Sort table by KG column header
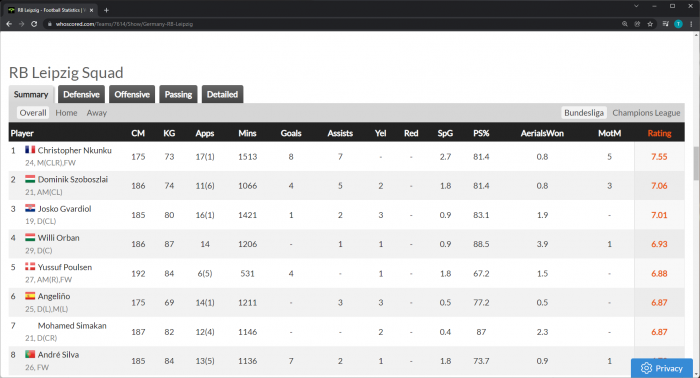This screenshot has width=700, height=378. tap(169, 133)
